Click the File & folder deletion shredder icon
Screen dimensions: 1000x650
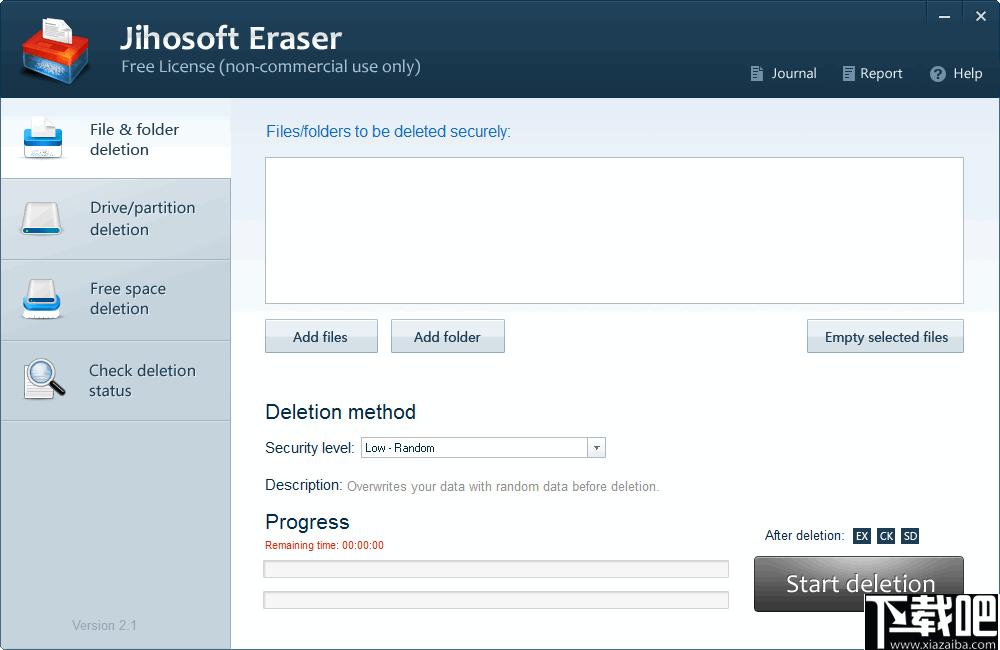(43, 138)
